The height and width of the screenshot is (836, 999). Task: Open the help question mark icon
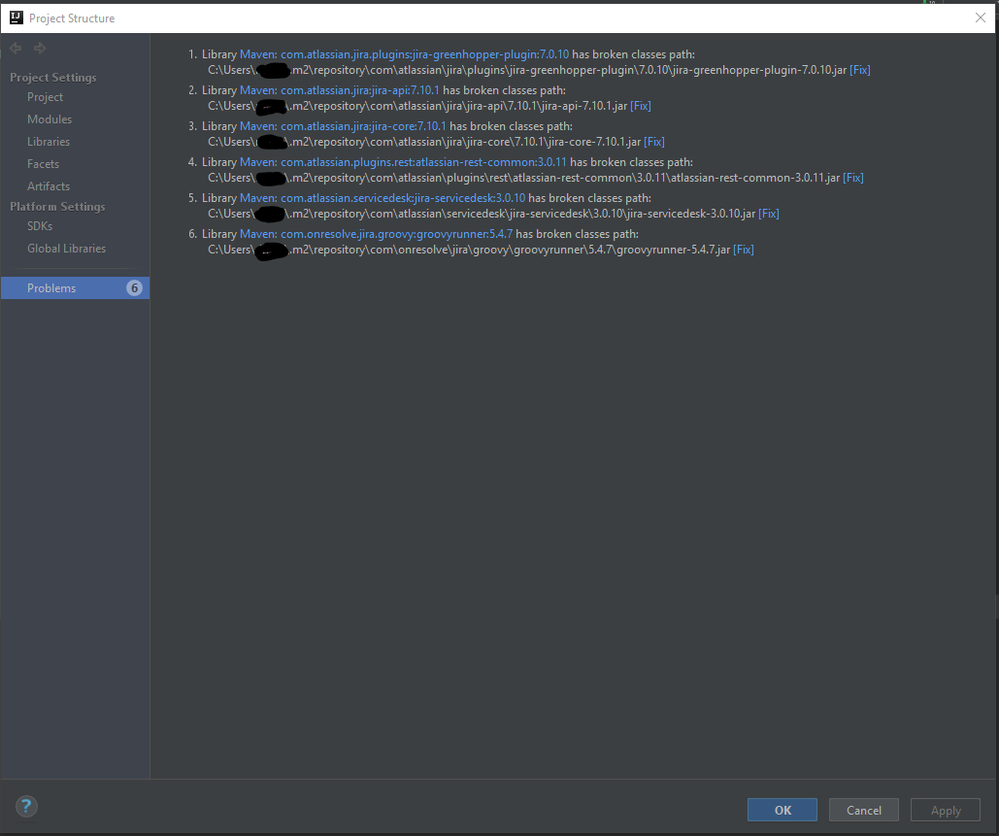click(26, 807)
